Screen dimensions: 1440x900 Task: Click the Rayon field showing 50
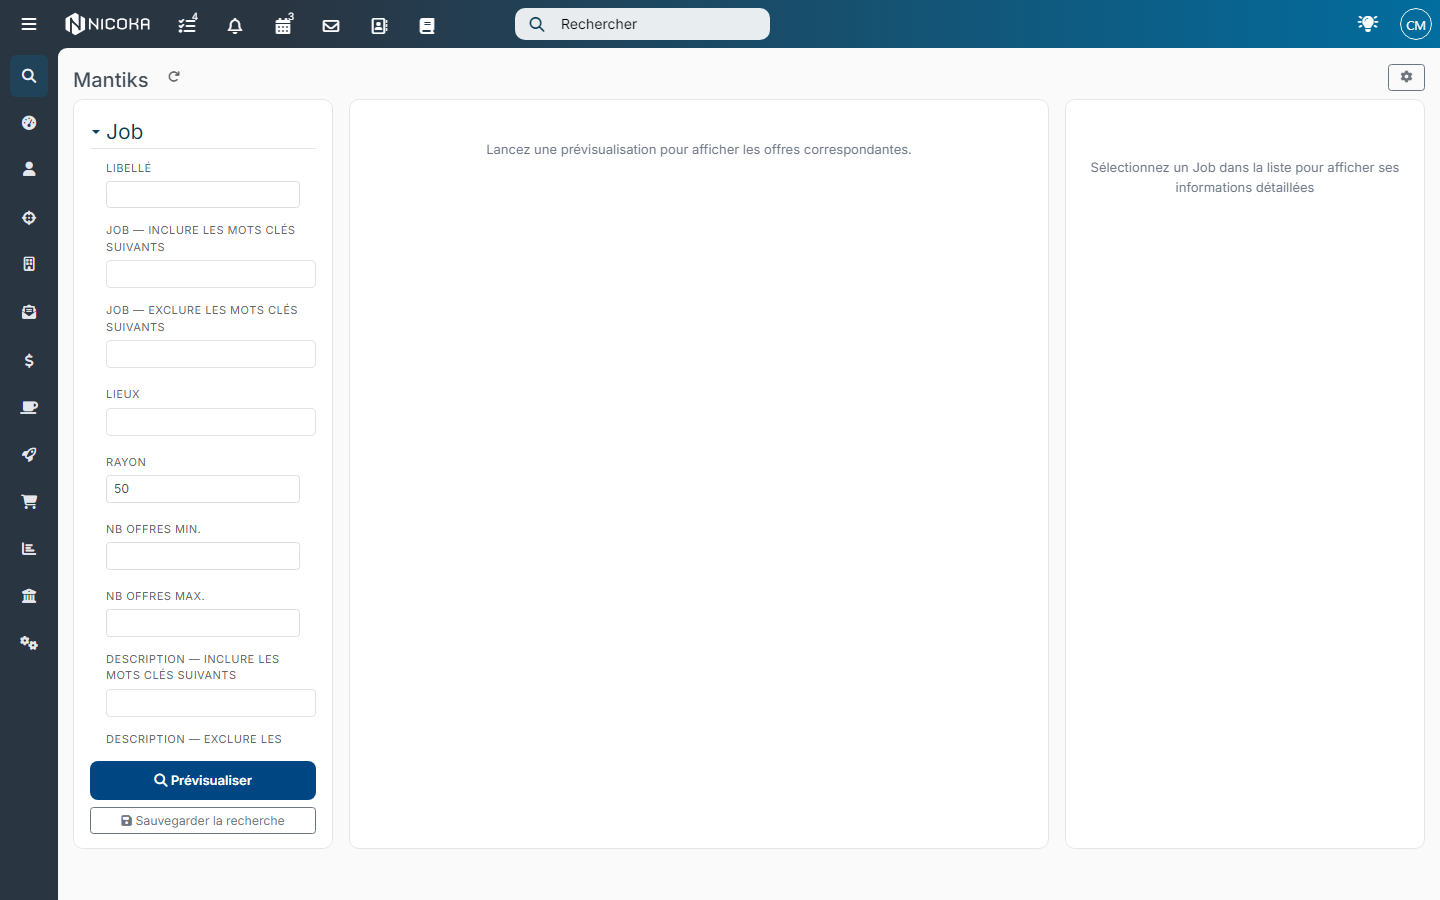click(203, 489)
